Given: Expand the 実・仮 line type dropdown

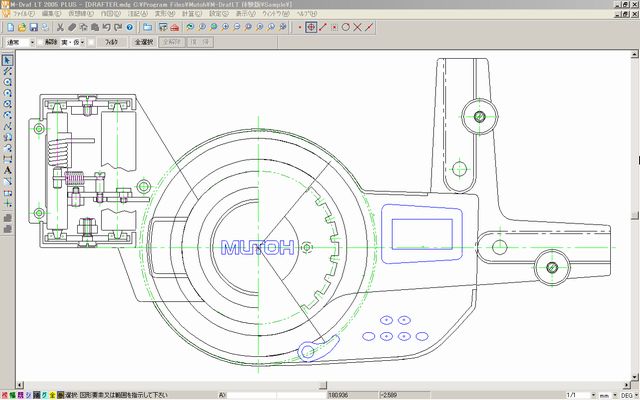Looking at the screenshot, I should [x=82, y=42].
